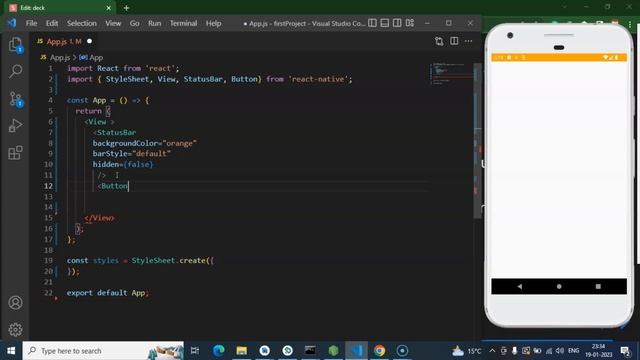Click the 'const styles = StyleSheet.create({' line
The width and height of the screenshot is (640, 360).
140,261
